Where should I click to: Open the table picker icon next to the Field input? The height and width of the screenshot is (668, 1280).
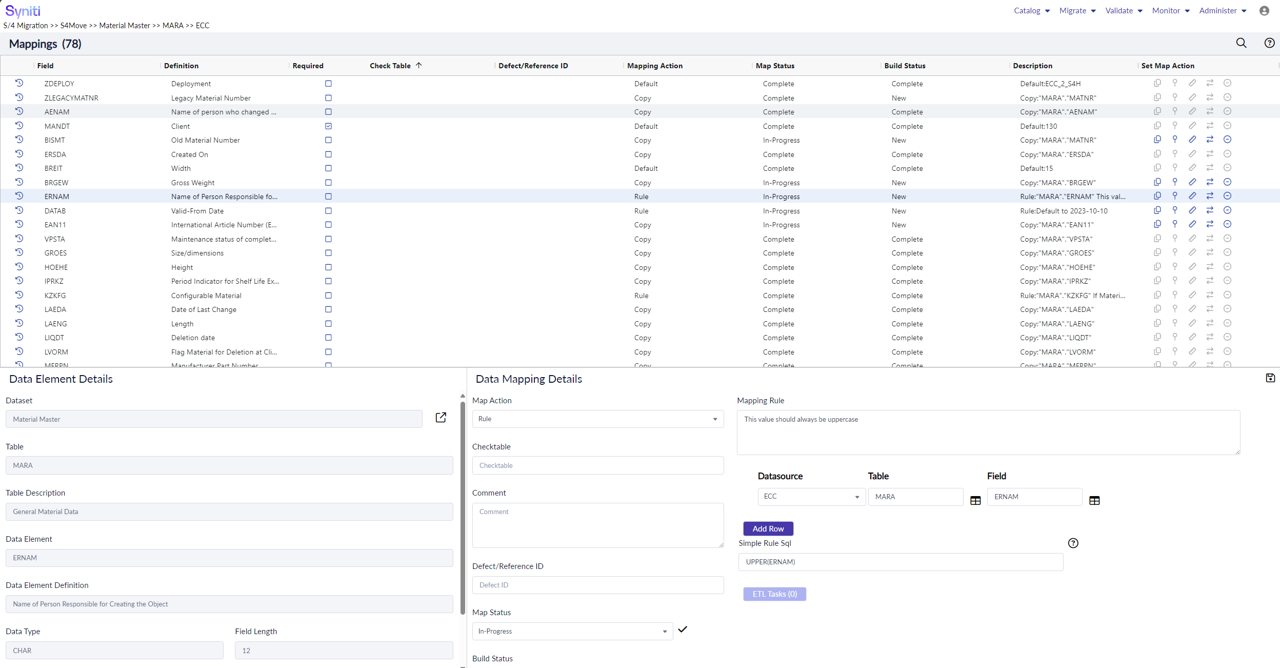tap(1094, 500)
